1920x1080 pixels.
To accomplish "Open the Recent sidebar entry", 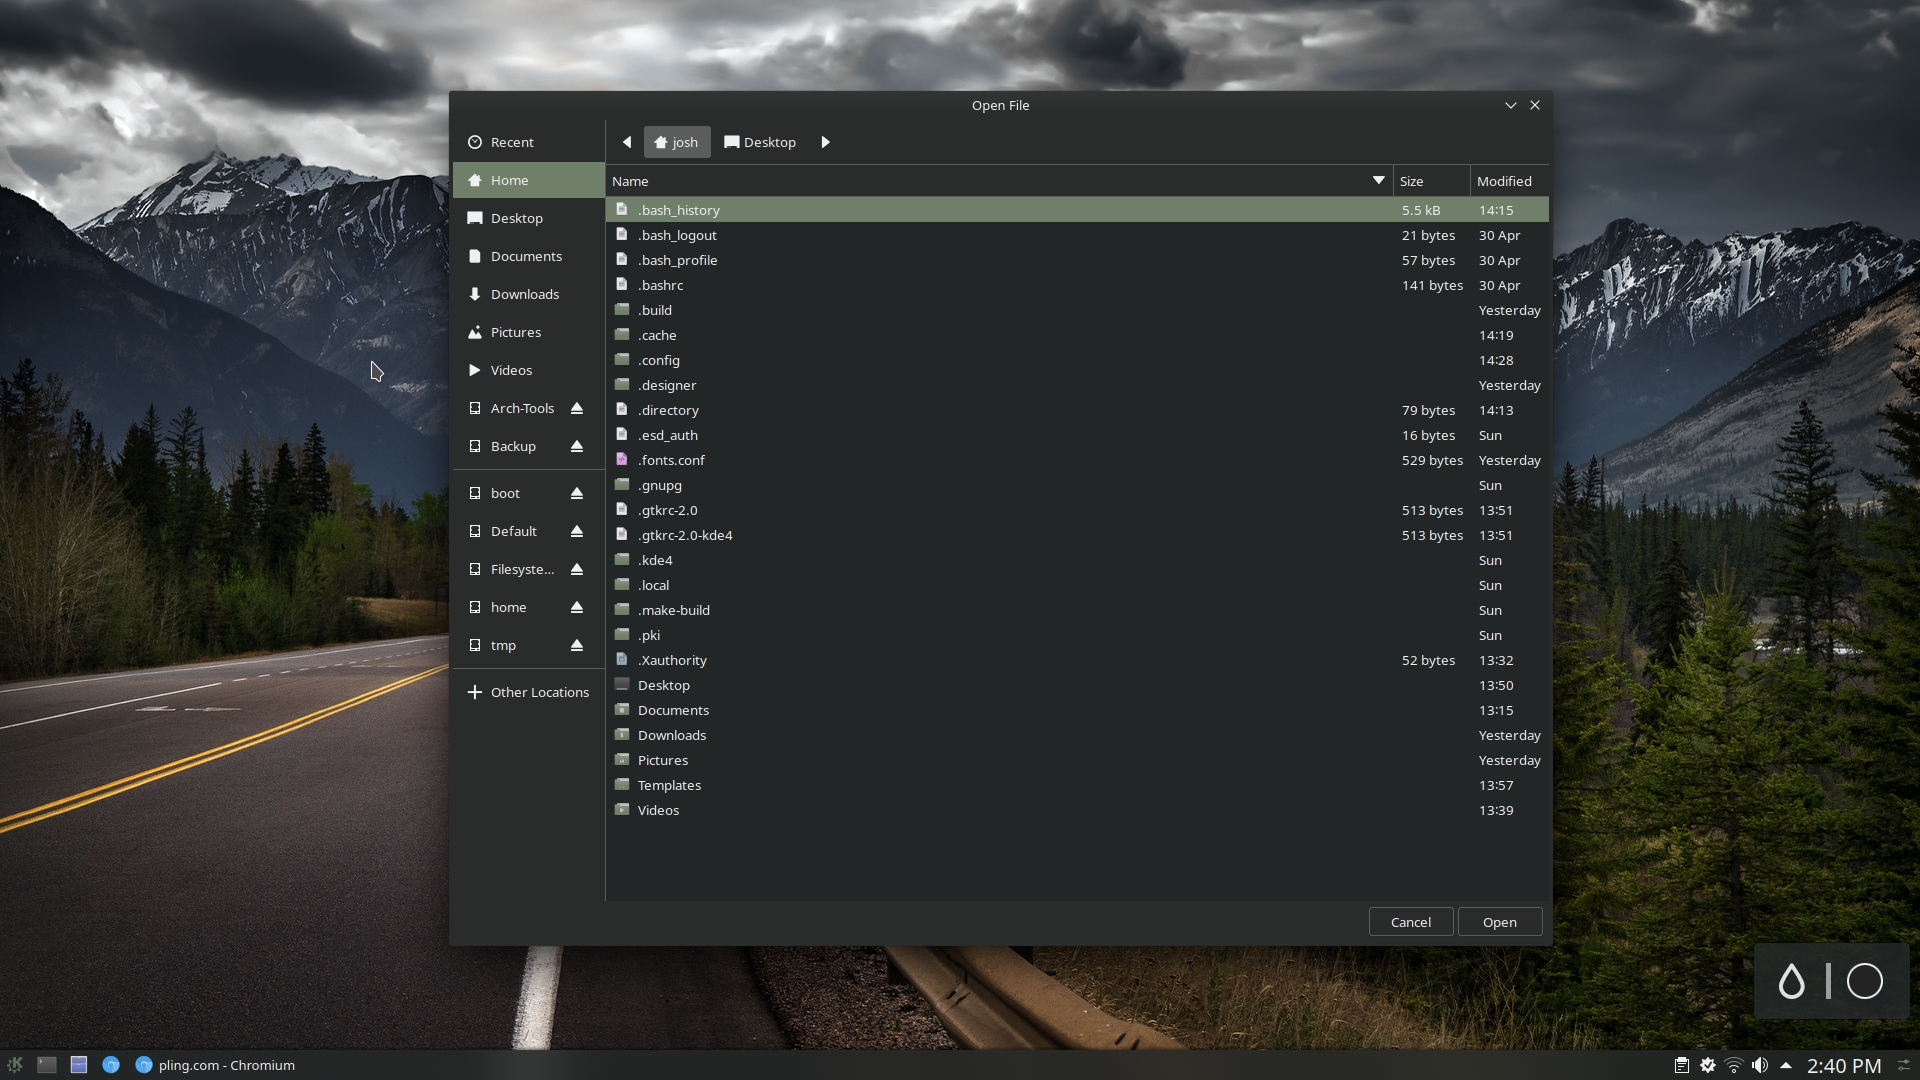I will pyautogui.click(x=528, y=142).
